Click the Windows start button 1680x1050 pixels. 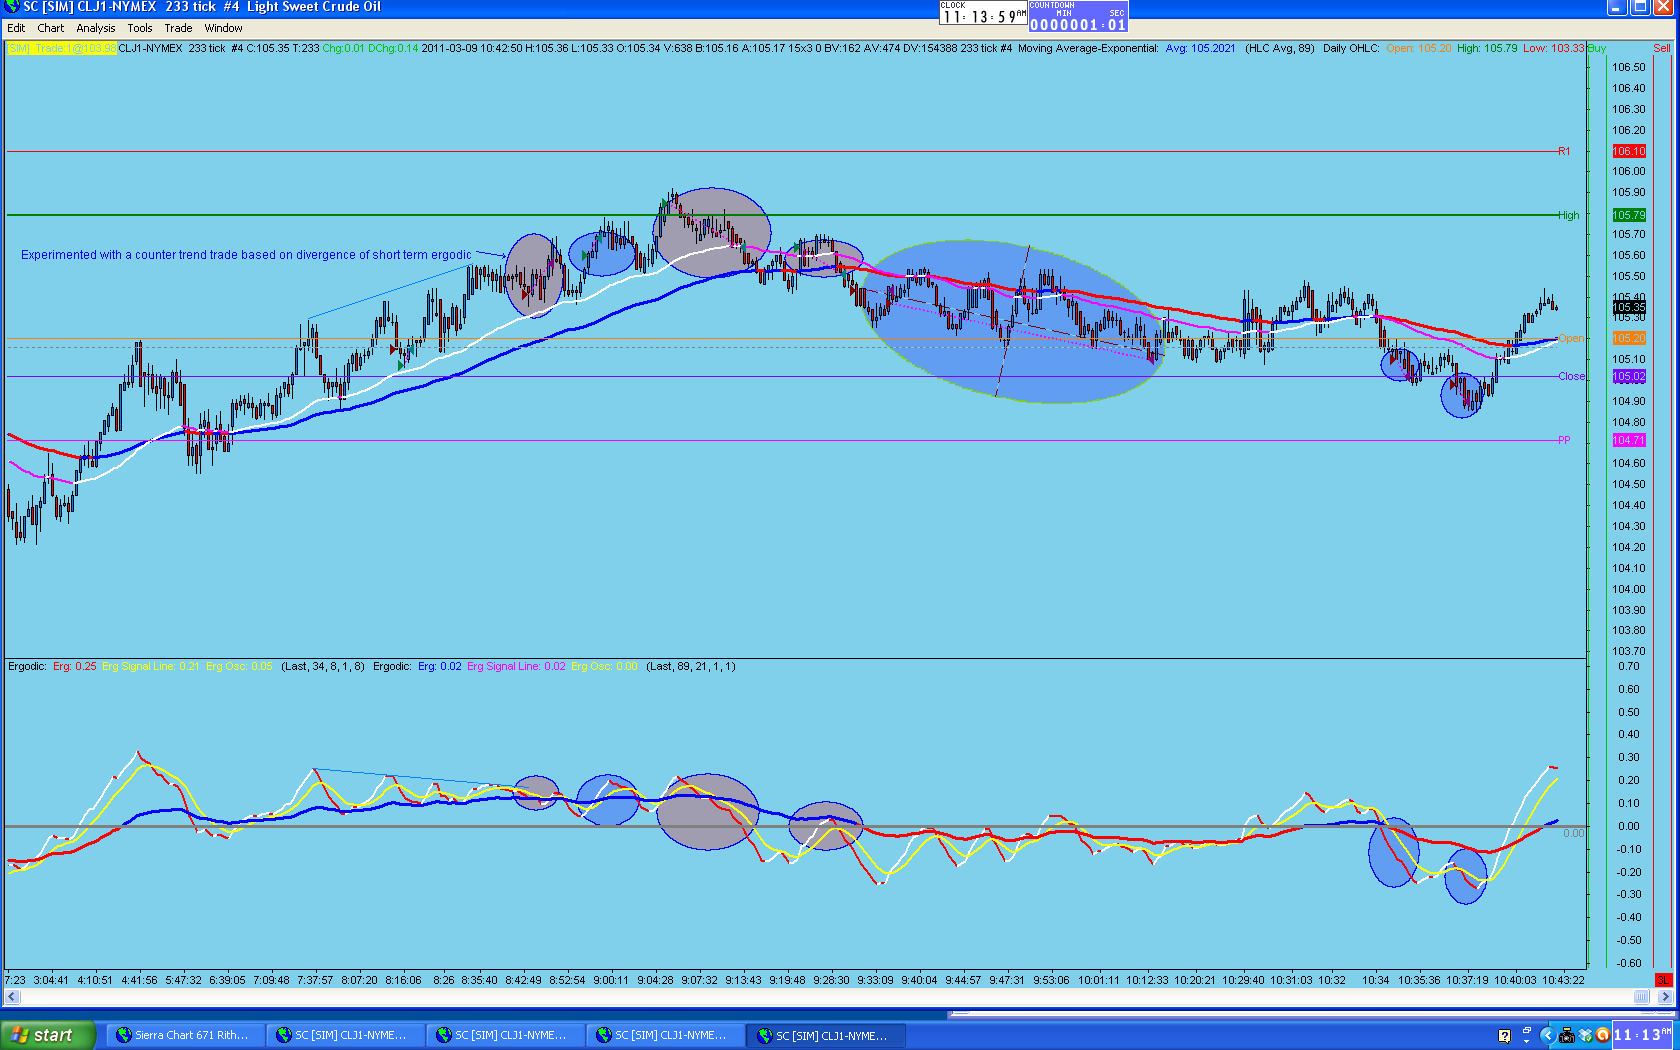(48, 1035)
